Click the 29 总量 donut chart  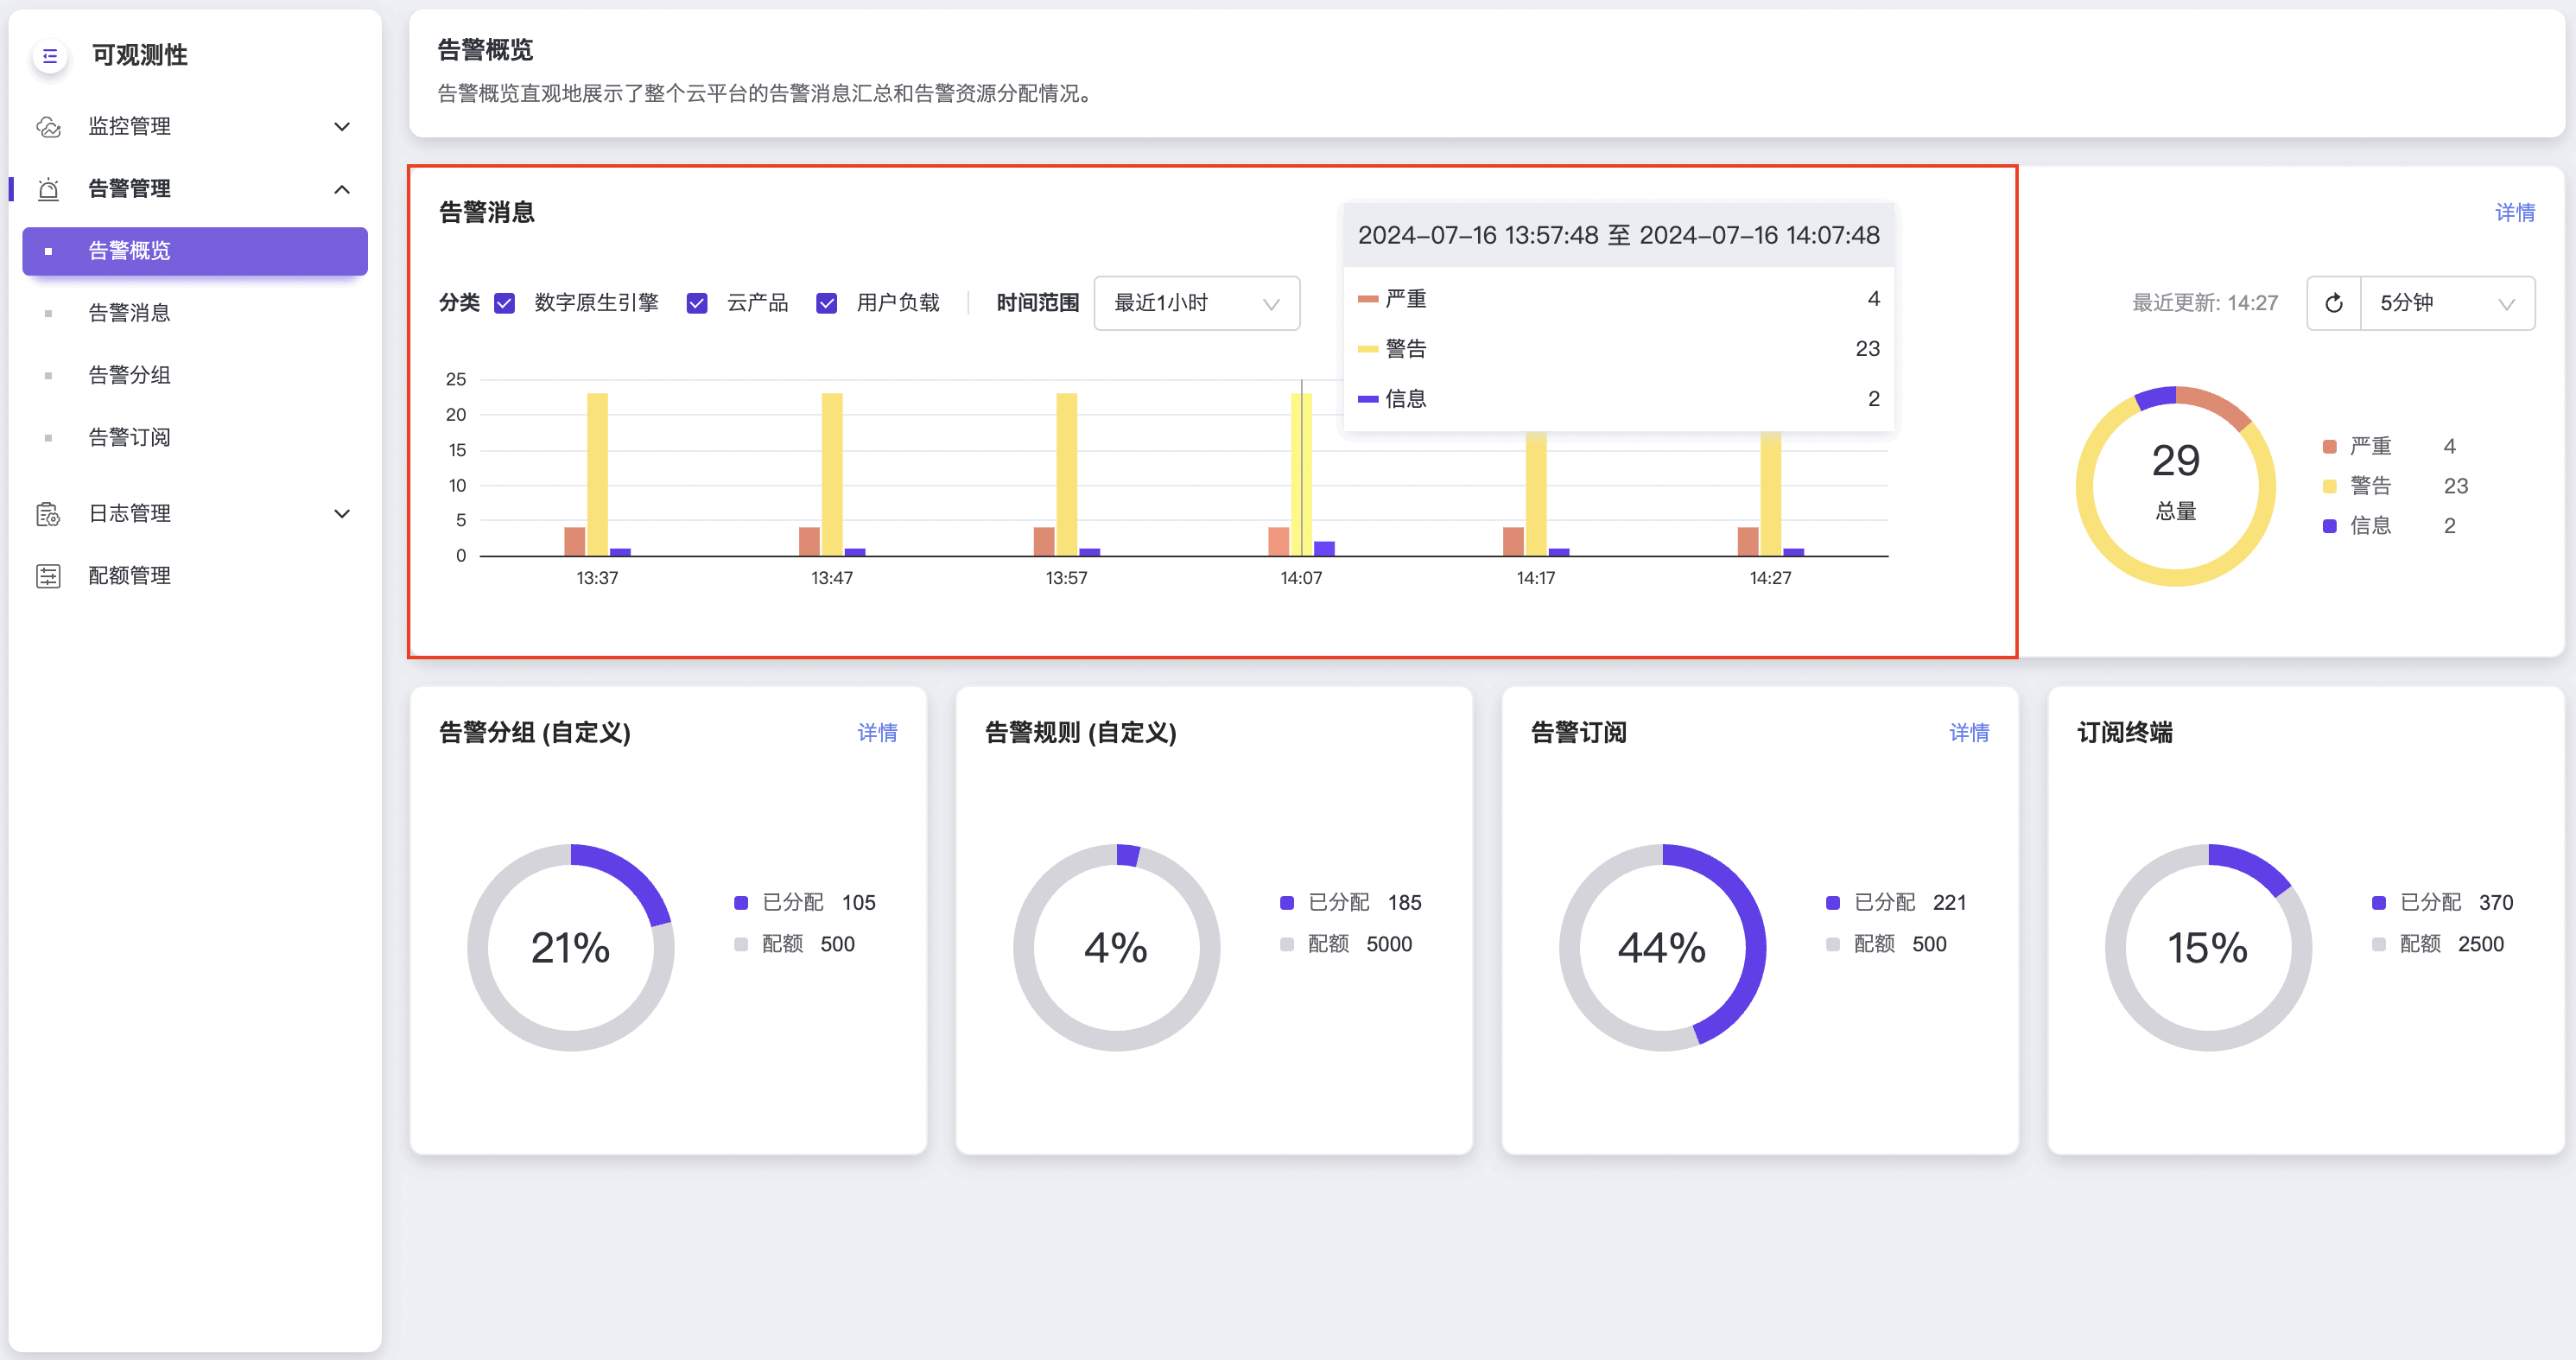(2175, 486)
